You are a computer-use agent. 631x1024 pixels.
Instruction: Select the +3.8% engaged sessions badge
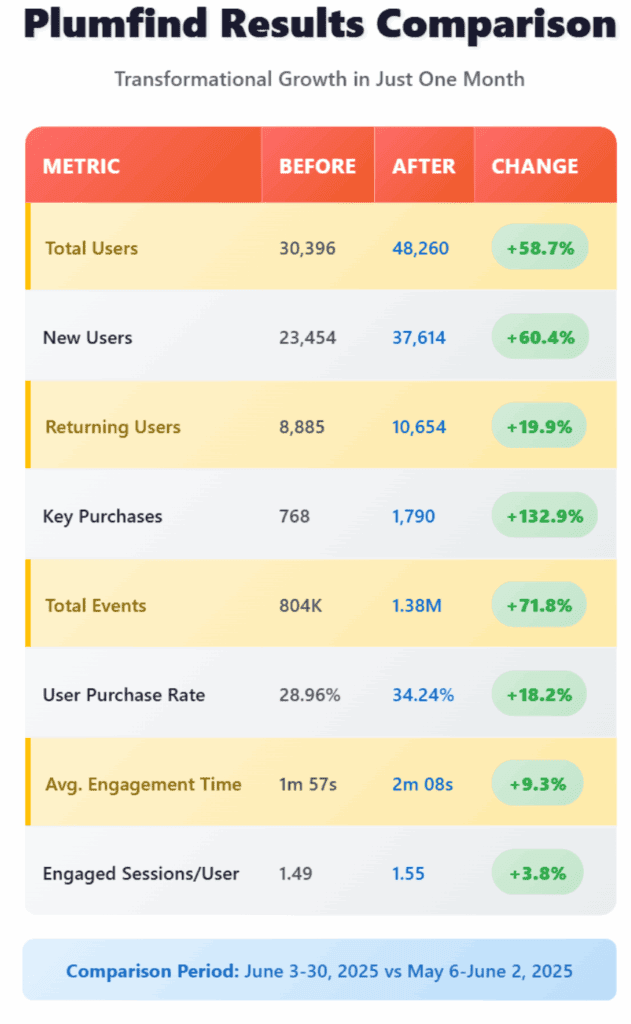pos(538,873)
